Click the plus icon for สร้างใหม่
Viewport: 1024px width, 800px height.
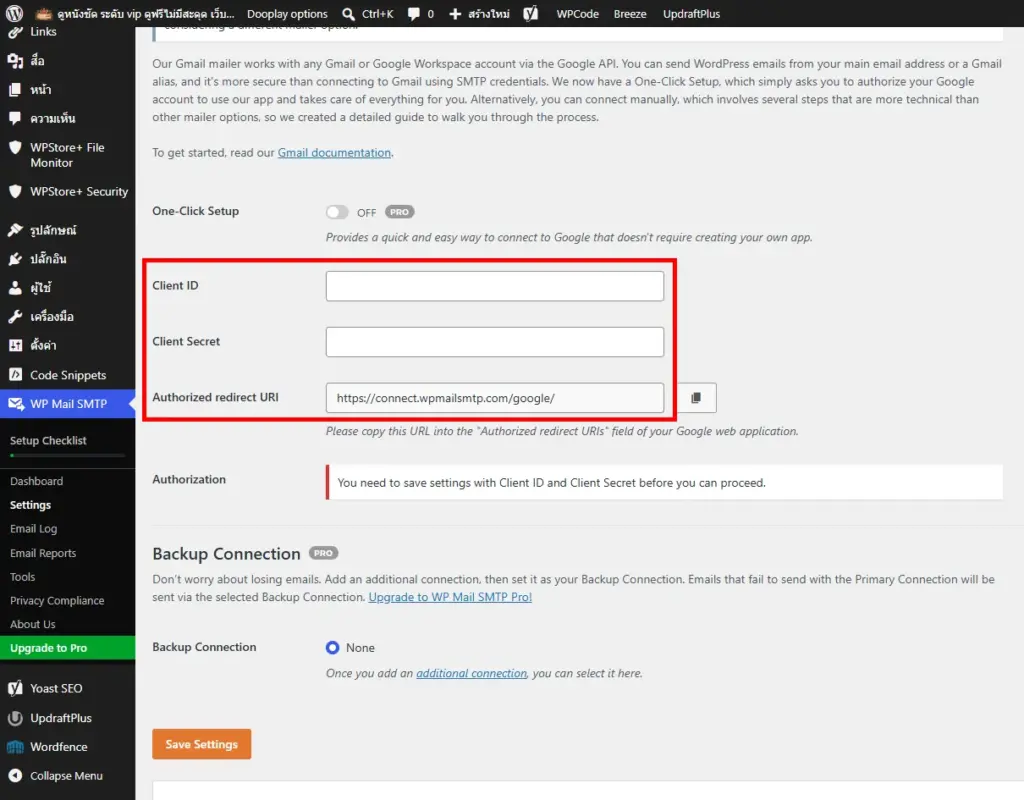point(455,14)
